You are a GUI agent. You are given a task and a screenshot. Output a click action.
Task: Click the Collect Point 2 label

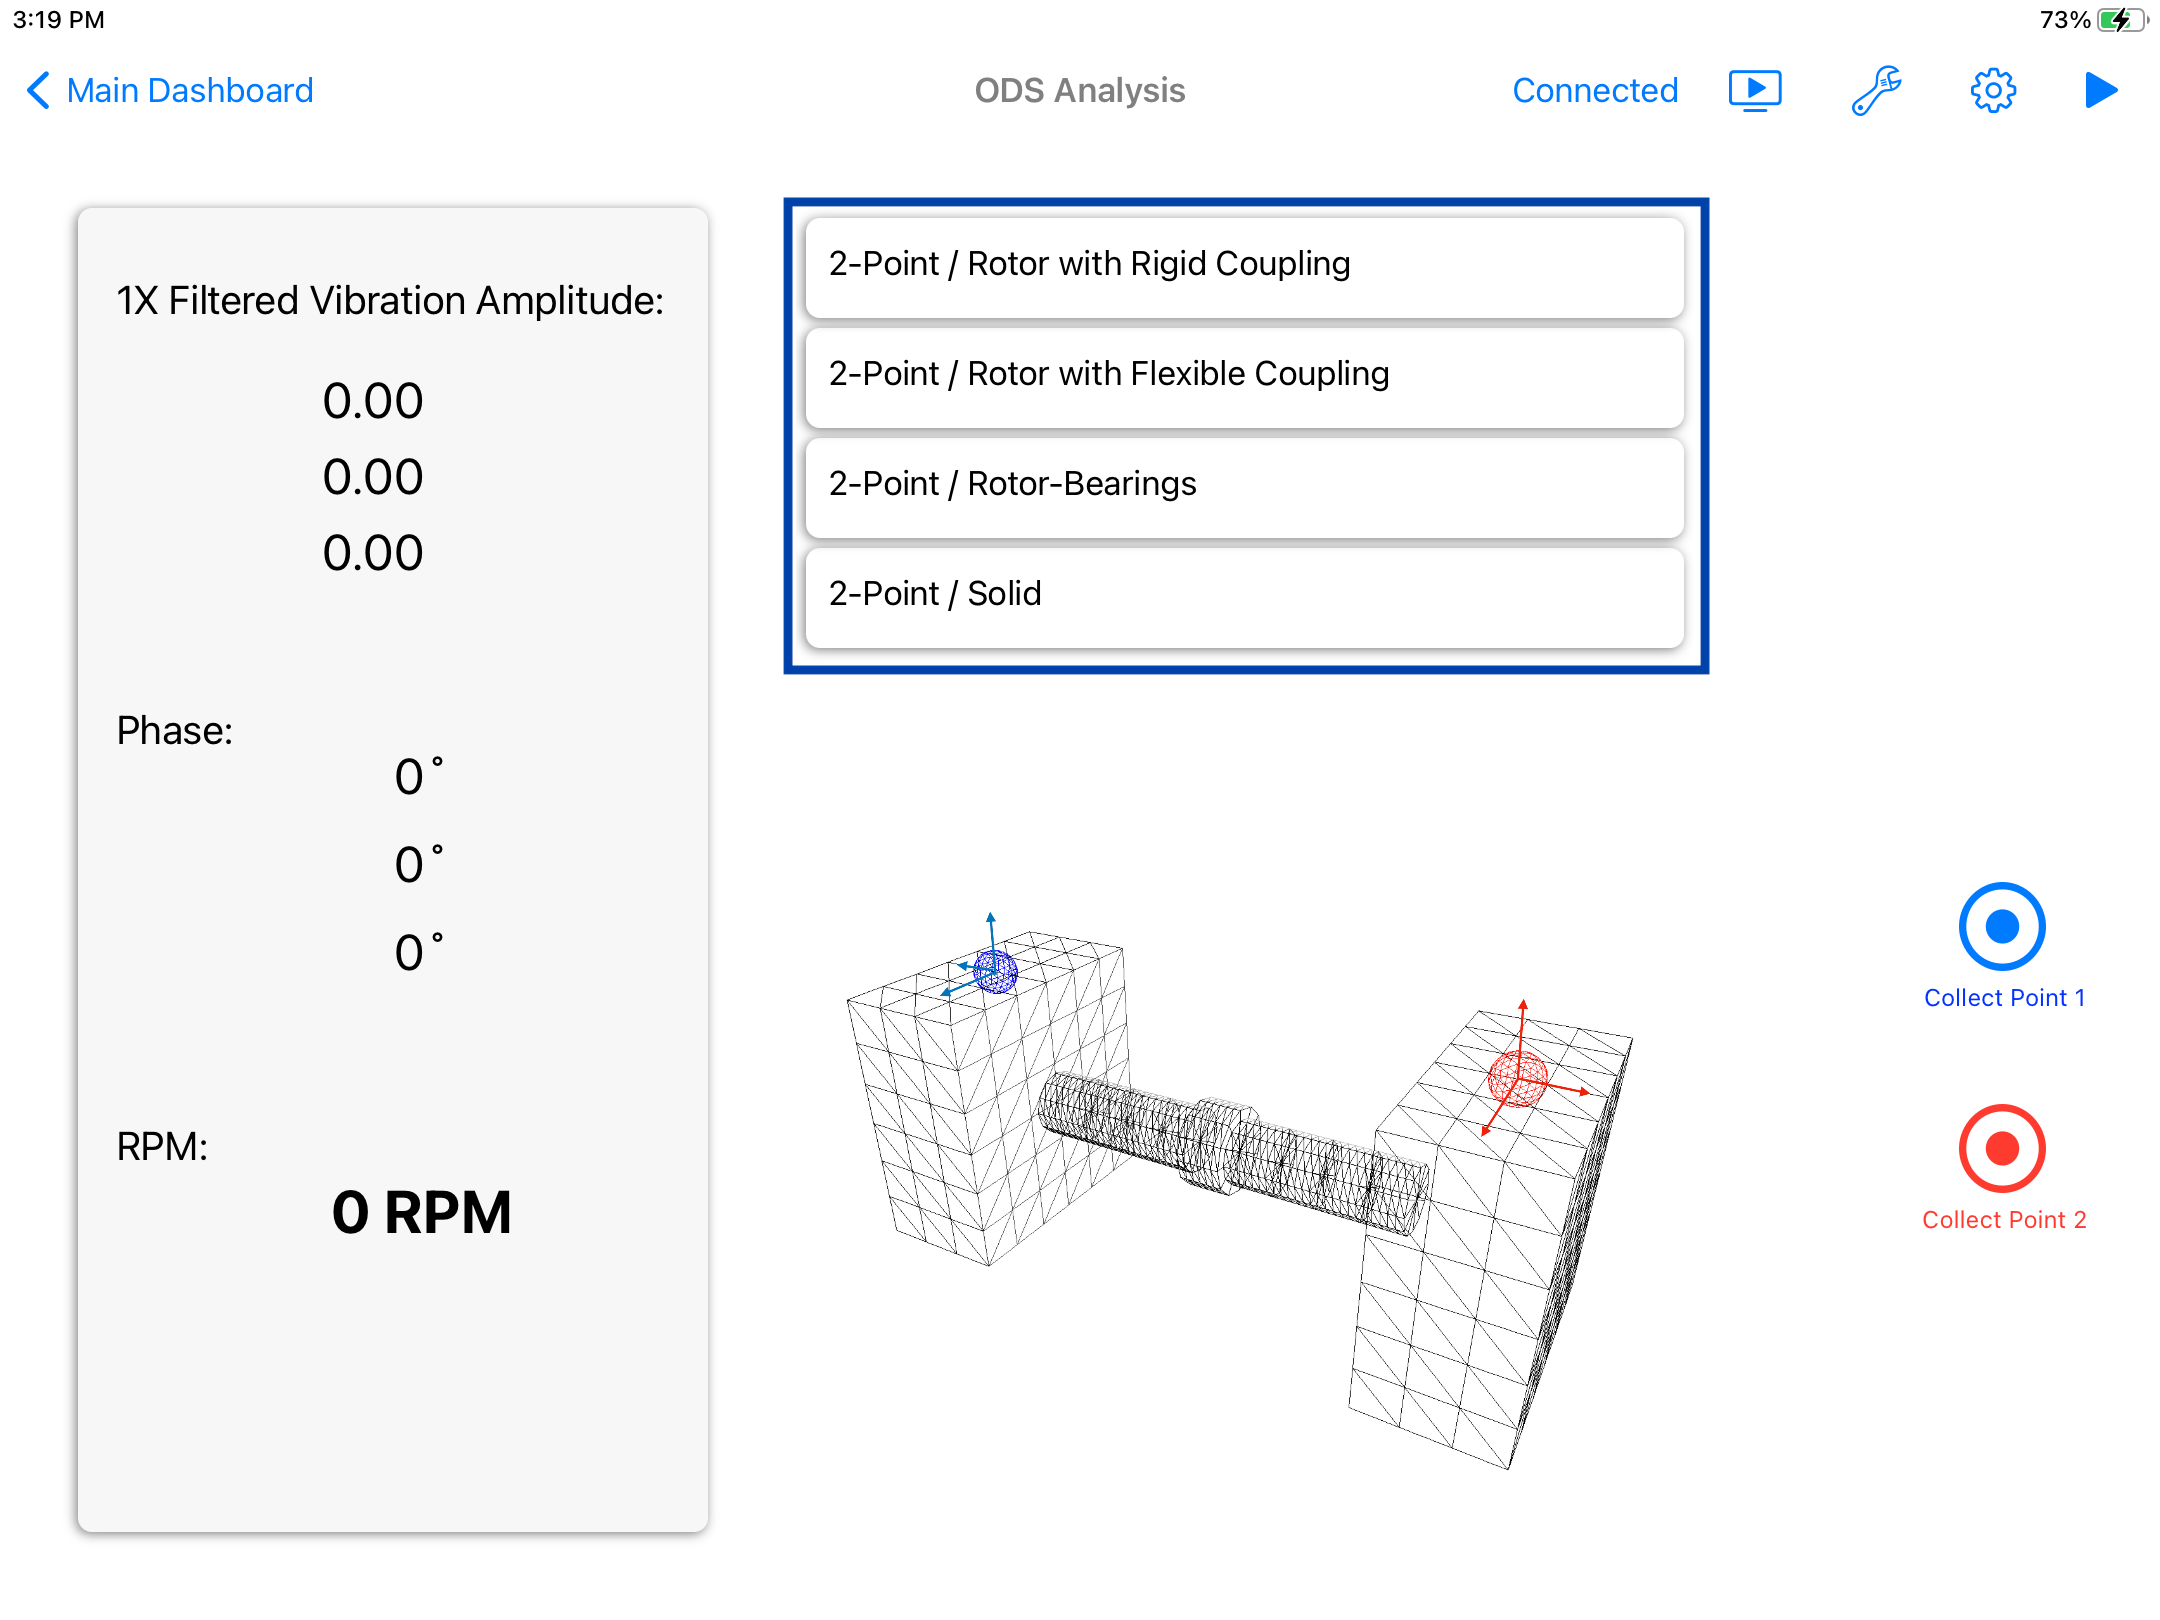pyautogui.click(x=2004, y=1220)
